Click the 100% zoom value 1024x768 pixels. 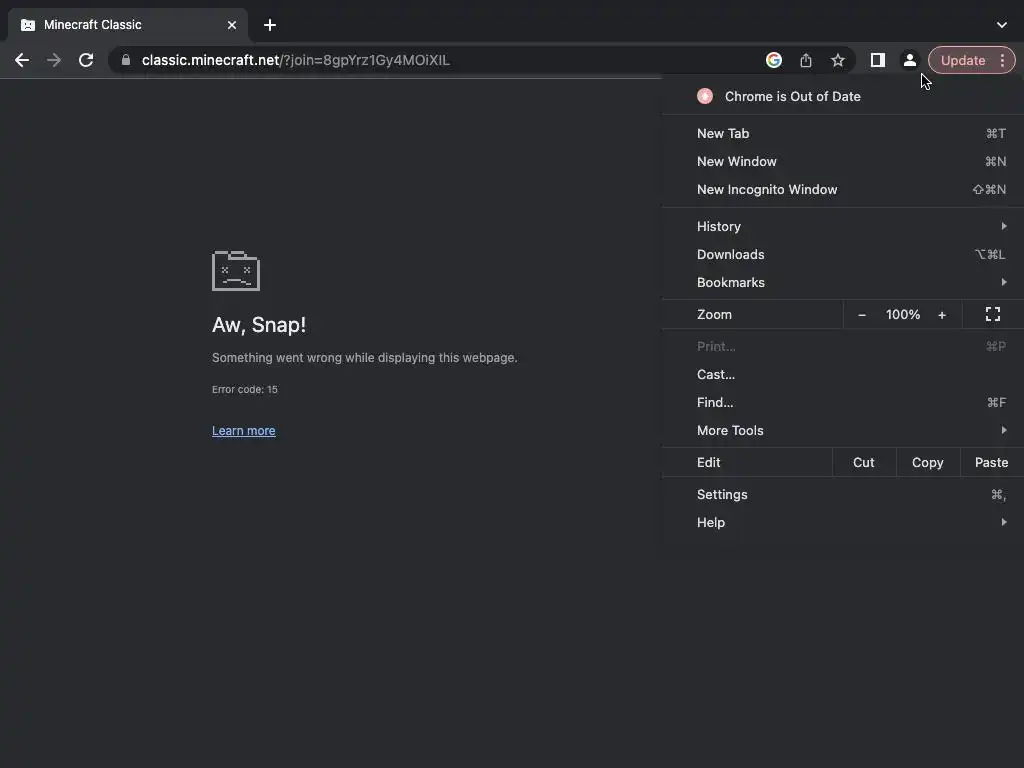pos(903,315)
